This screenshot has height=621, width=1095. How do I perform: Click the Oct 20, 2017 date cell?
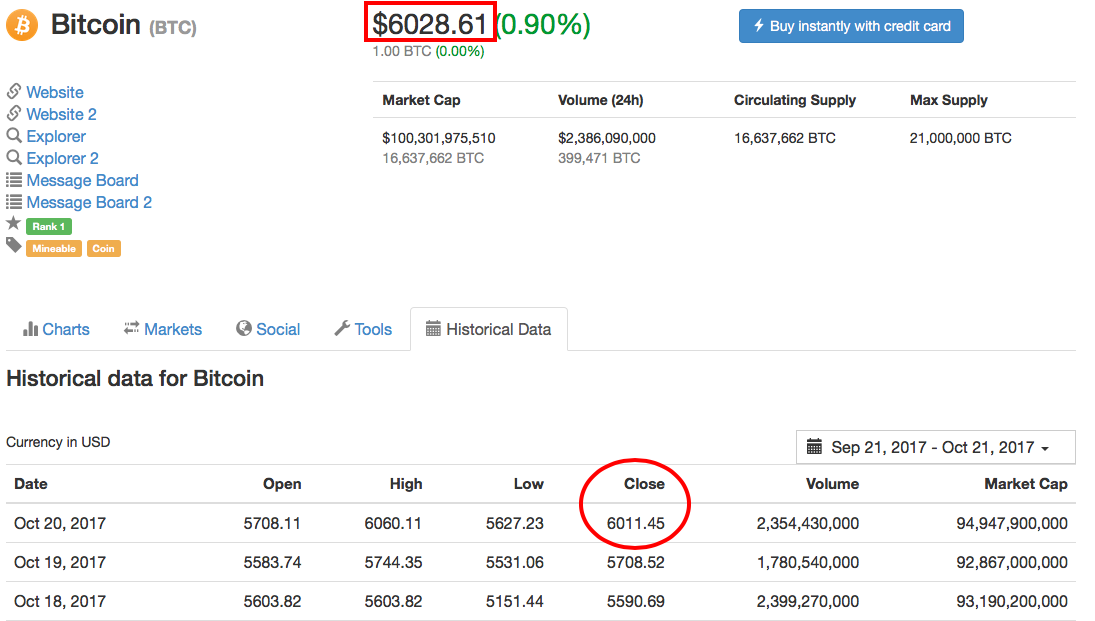[60, 523]
